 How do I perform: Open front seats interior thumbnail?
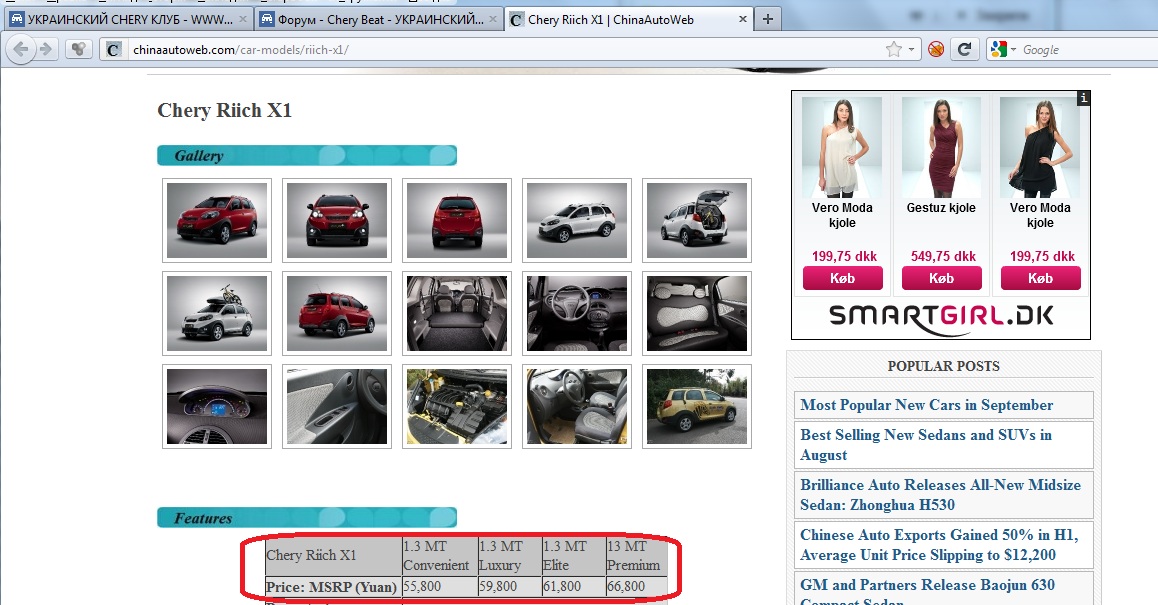[577, 406]
